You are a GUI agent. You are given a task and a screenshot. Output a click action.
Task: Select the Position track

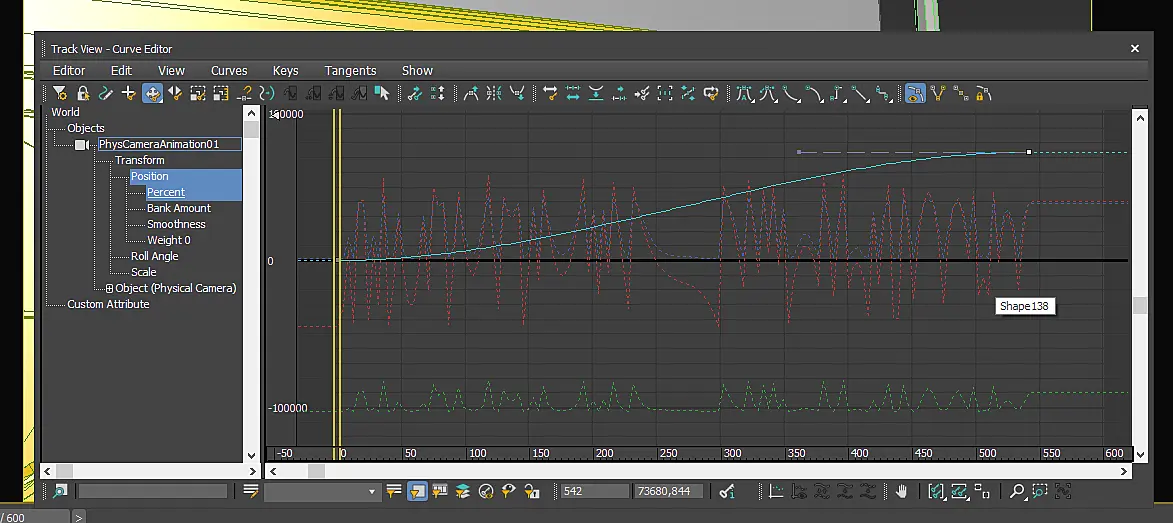click(x=150, y=176)
